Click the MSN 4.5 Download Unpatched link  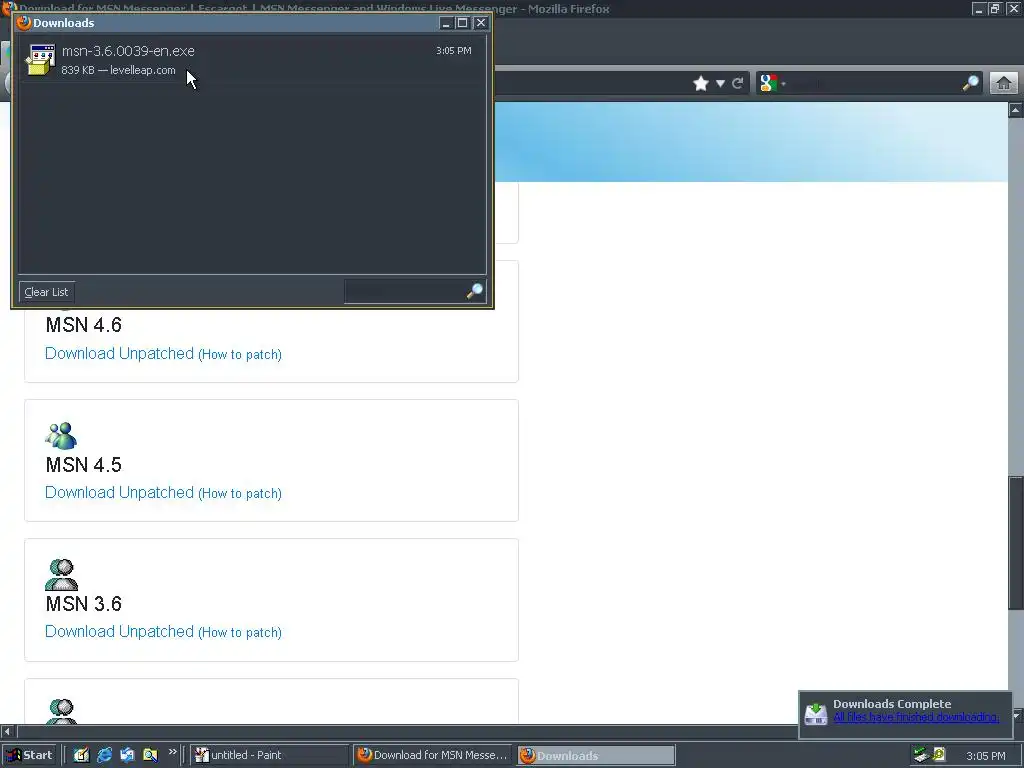pos(120,492)
